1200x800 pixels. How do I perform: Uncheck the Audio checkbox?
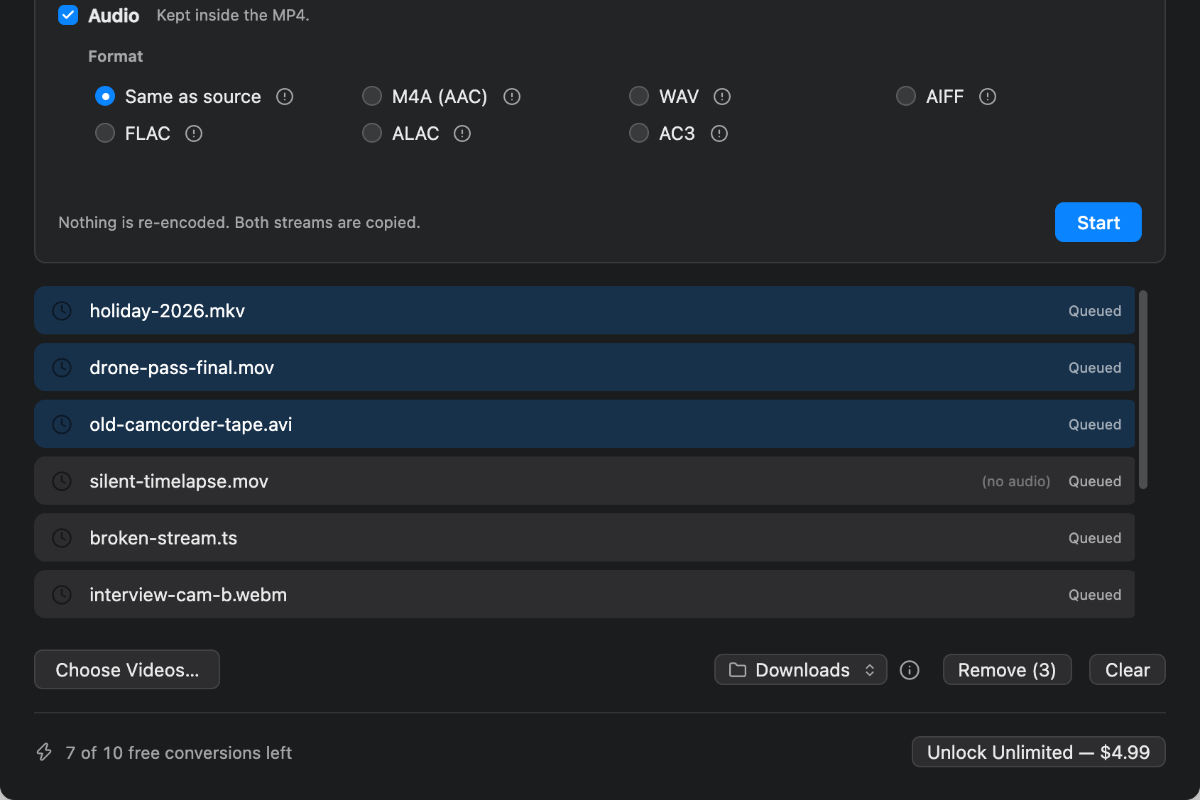[68, 15]
